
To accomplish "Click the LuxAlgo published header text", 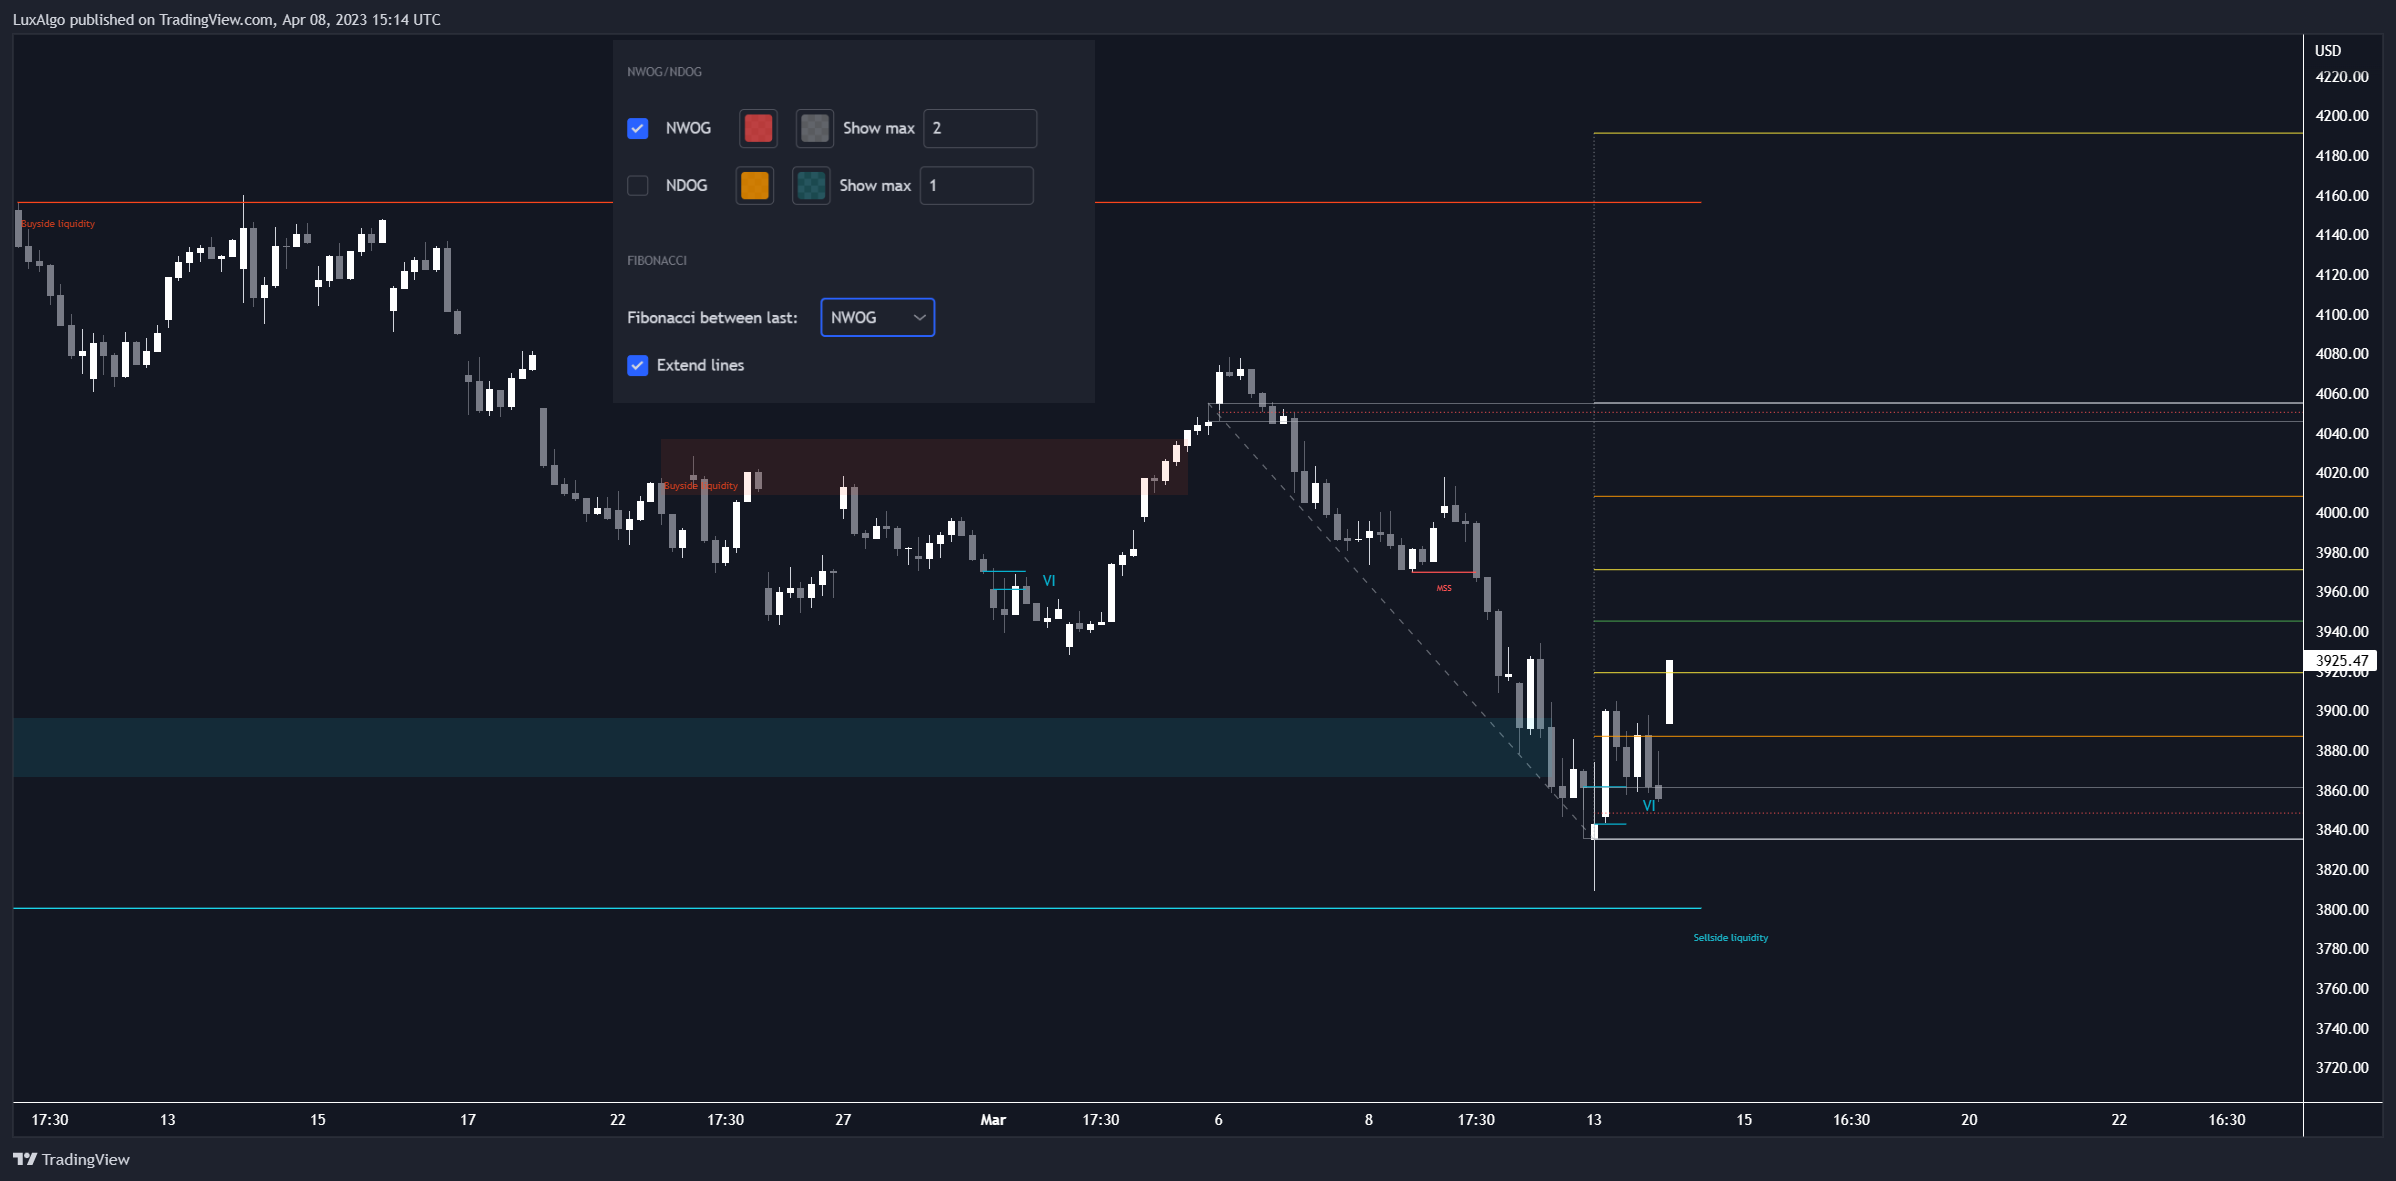I will (226, 19).
